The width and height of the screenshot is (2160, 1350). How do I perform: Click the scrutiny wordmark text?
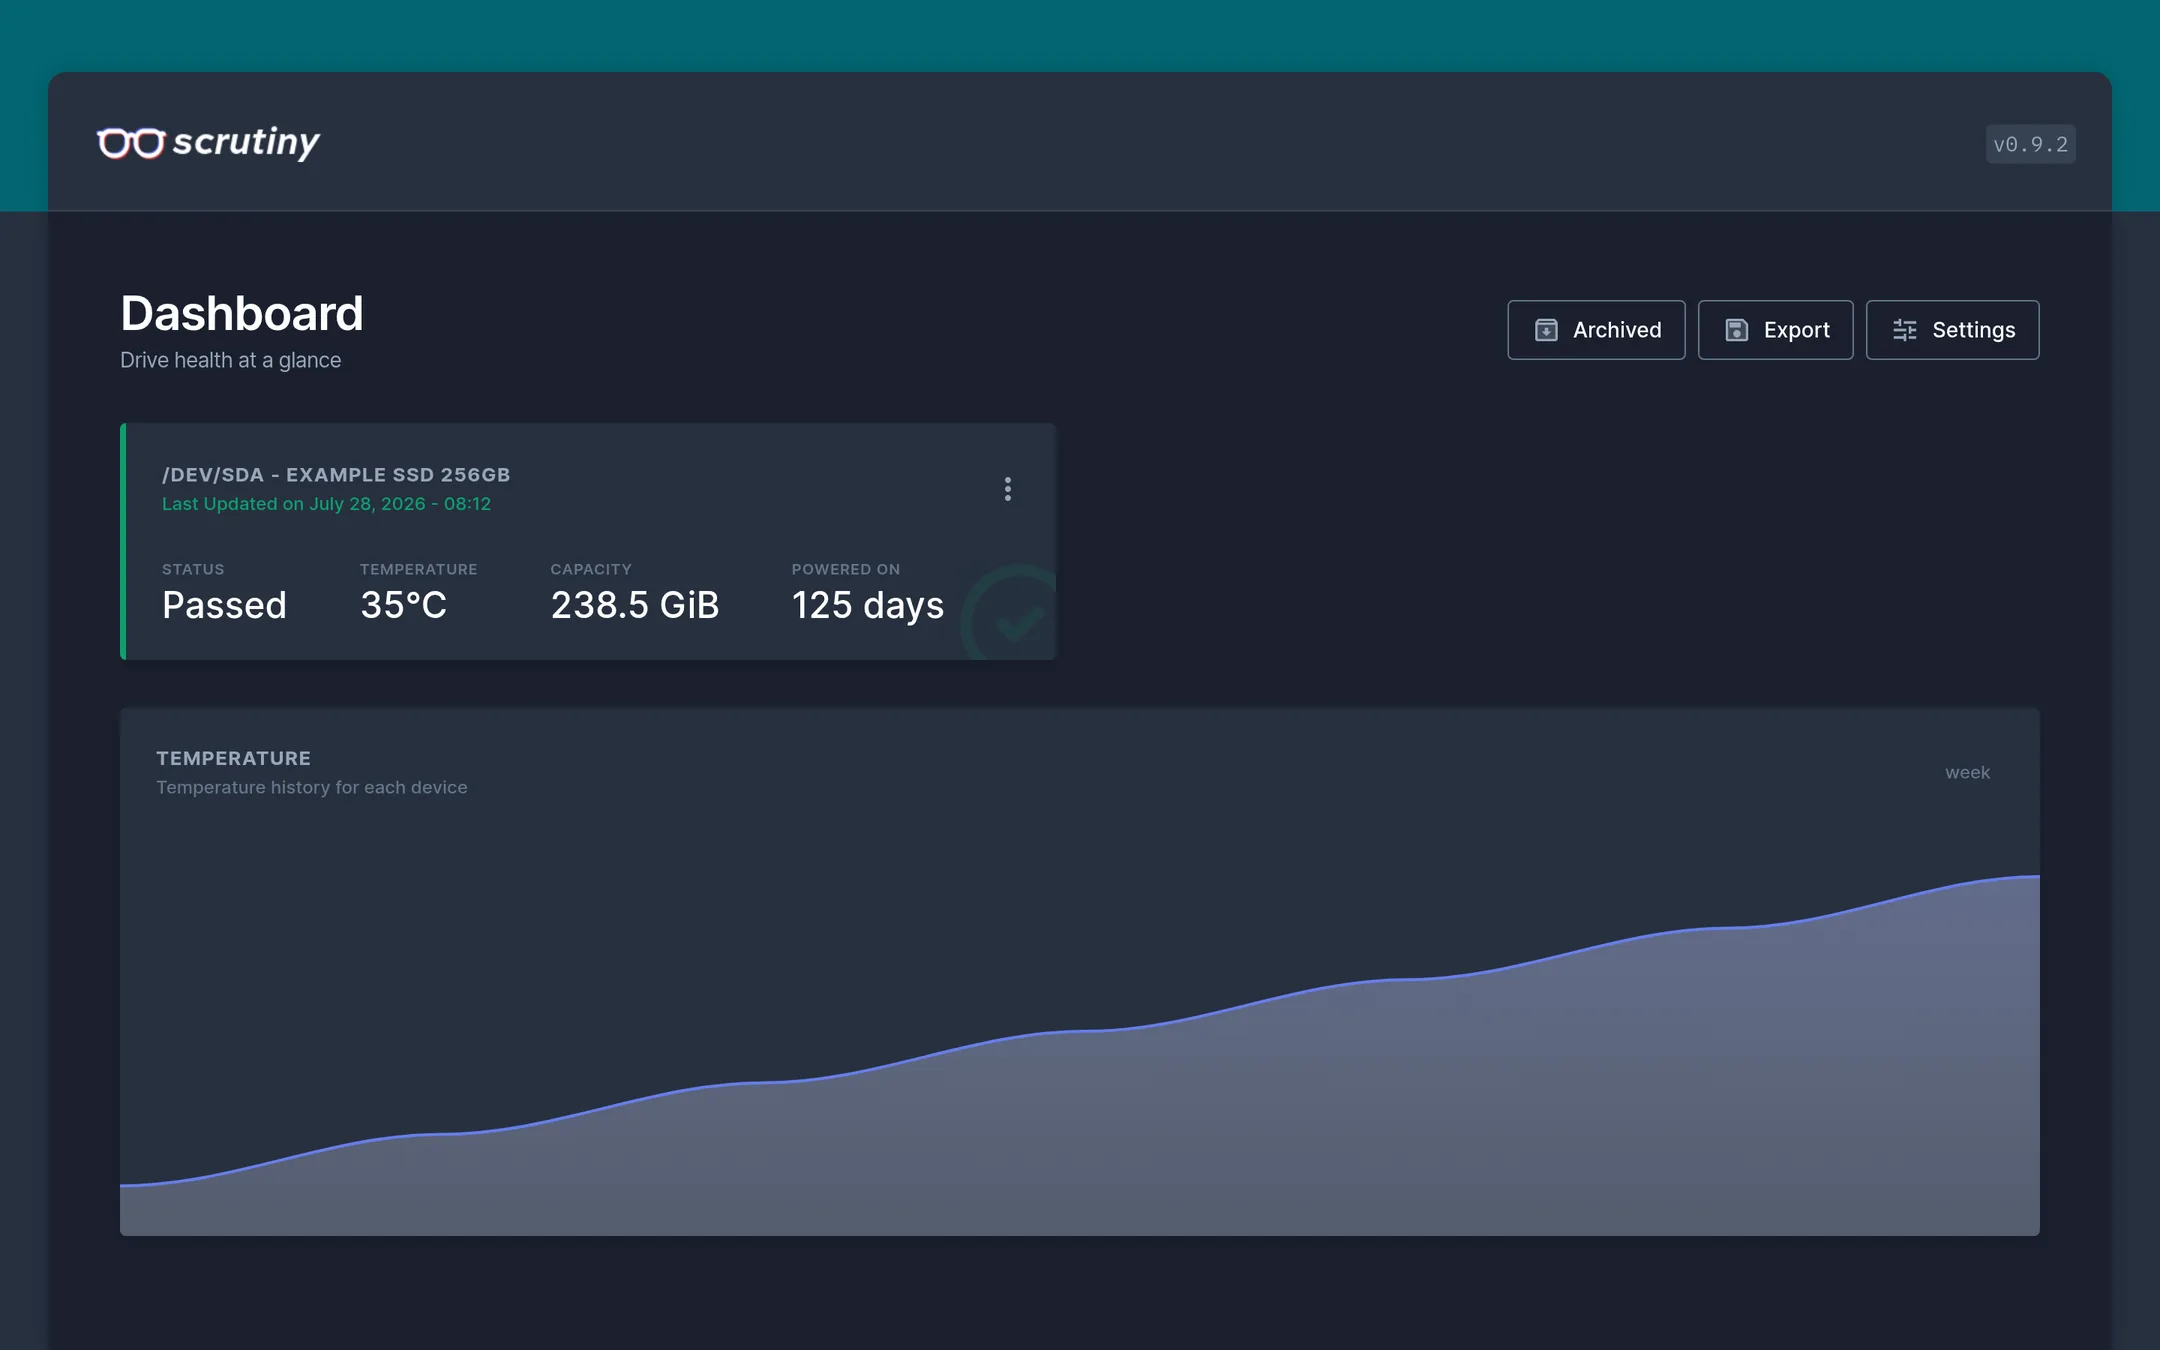(x=246, y=142)
